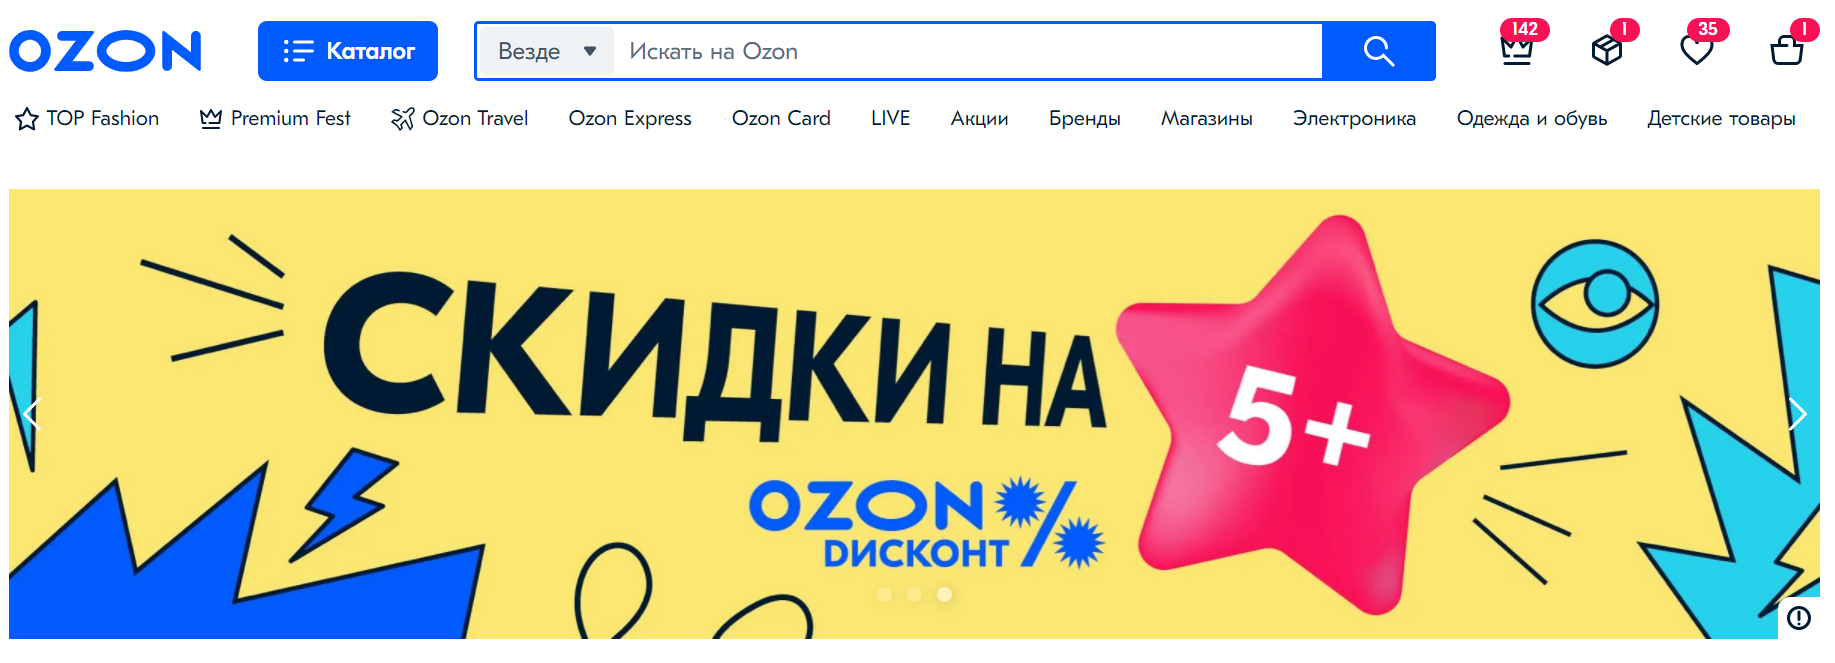Click the Искать на Ozon search field
This screenshot has height=663, width=1835.
pyautogui.click(x=967, y=51)
